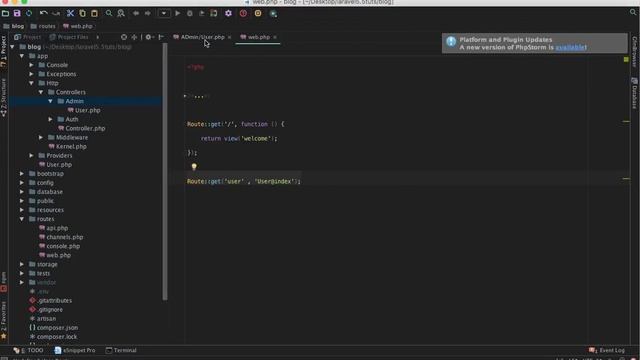Follow the 'available!' update link
640x360 pixels.
point(571,47)
